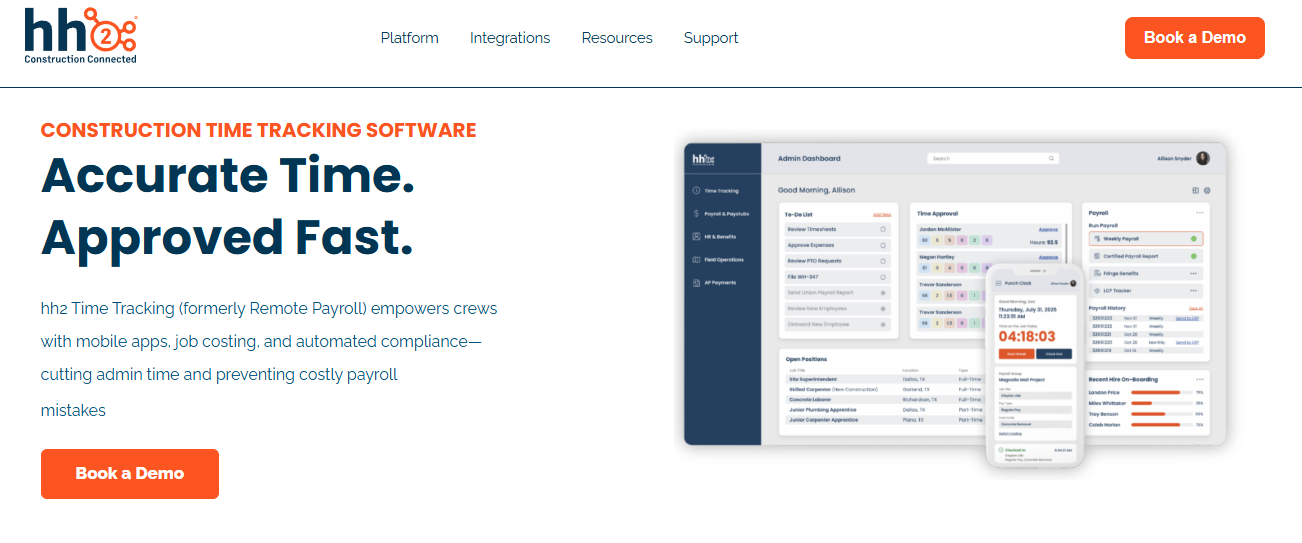1302x543 pixels.
Task: Open the dashboard settings gear icon
Action: click(1207, 190)
